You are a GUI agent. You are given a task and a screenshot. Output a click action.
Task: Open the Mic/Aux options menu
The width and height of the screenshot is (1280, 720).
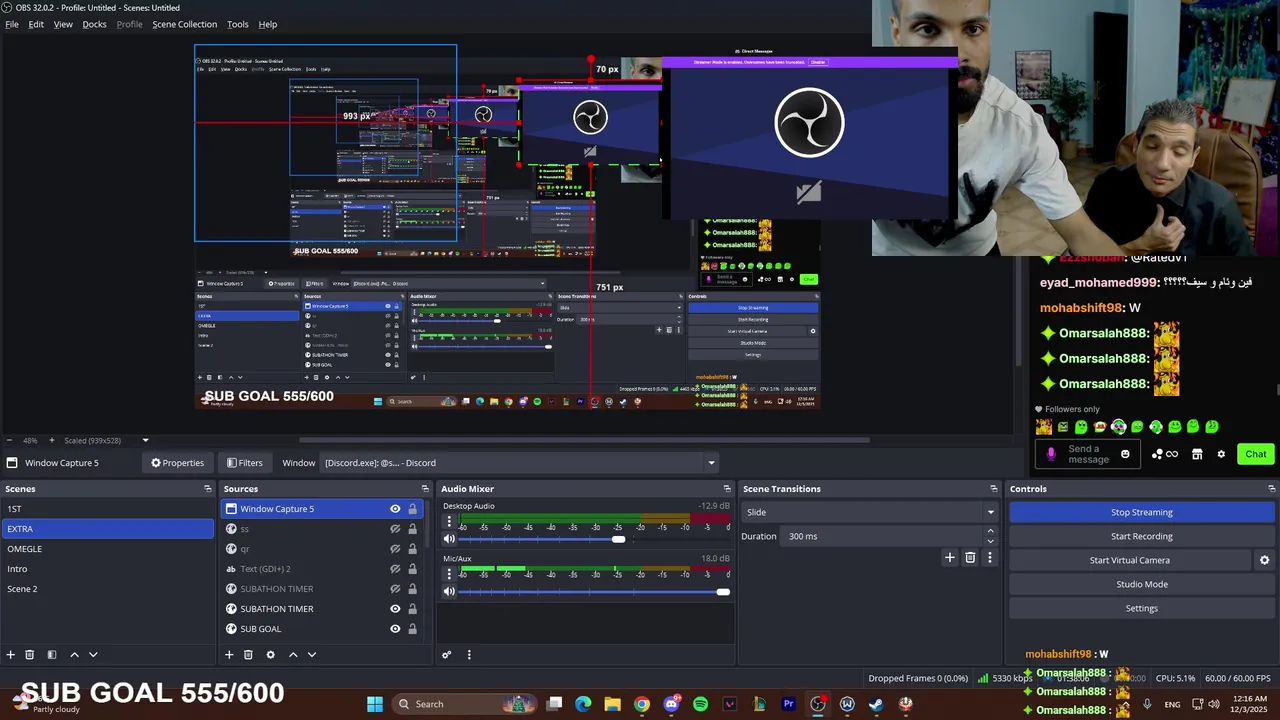point(449,574)
